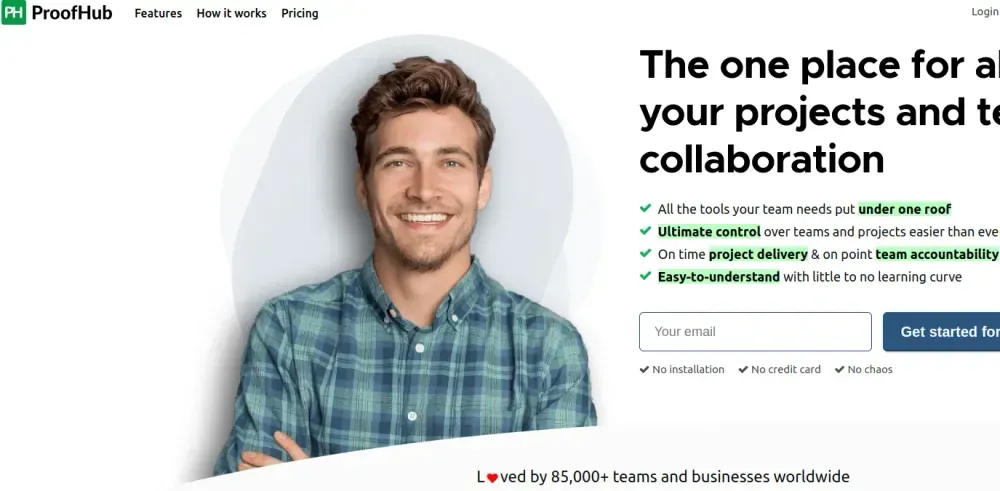This screenshot has height=491, width=1000.
Task: Click the green checkmark beside 'Easy-to-understand'
Action: pos(645,275)
